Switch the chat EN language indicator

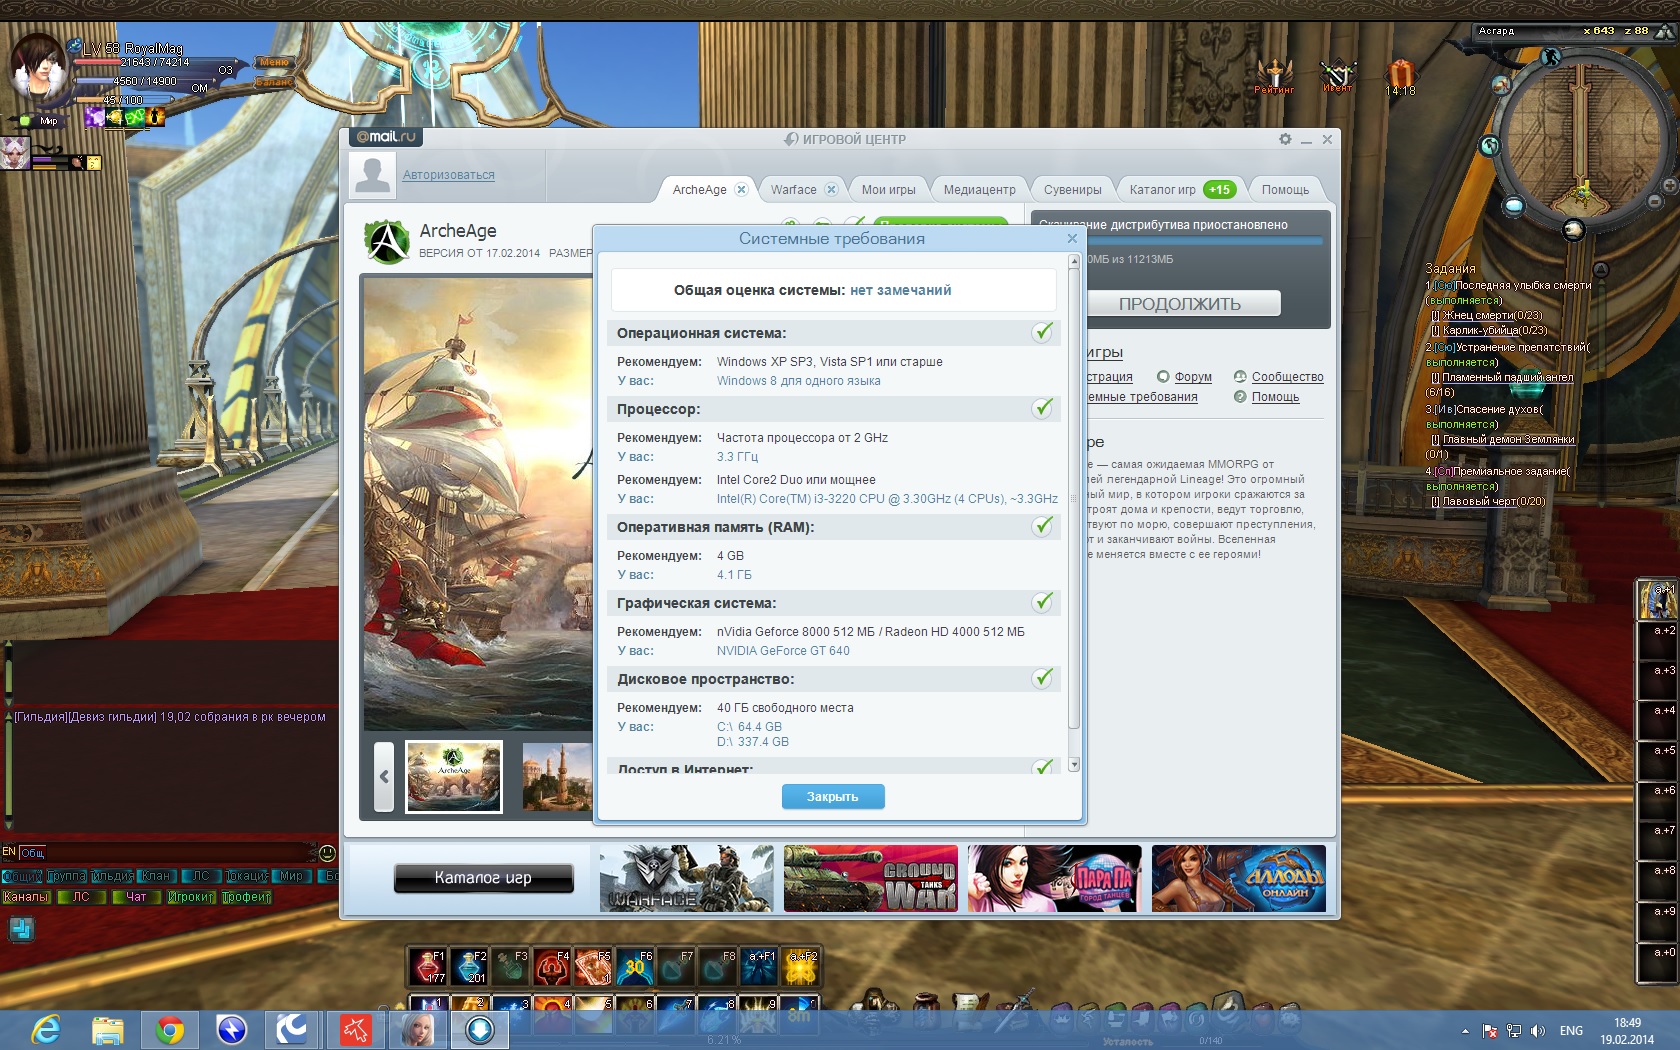9,852
